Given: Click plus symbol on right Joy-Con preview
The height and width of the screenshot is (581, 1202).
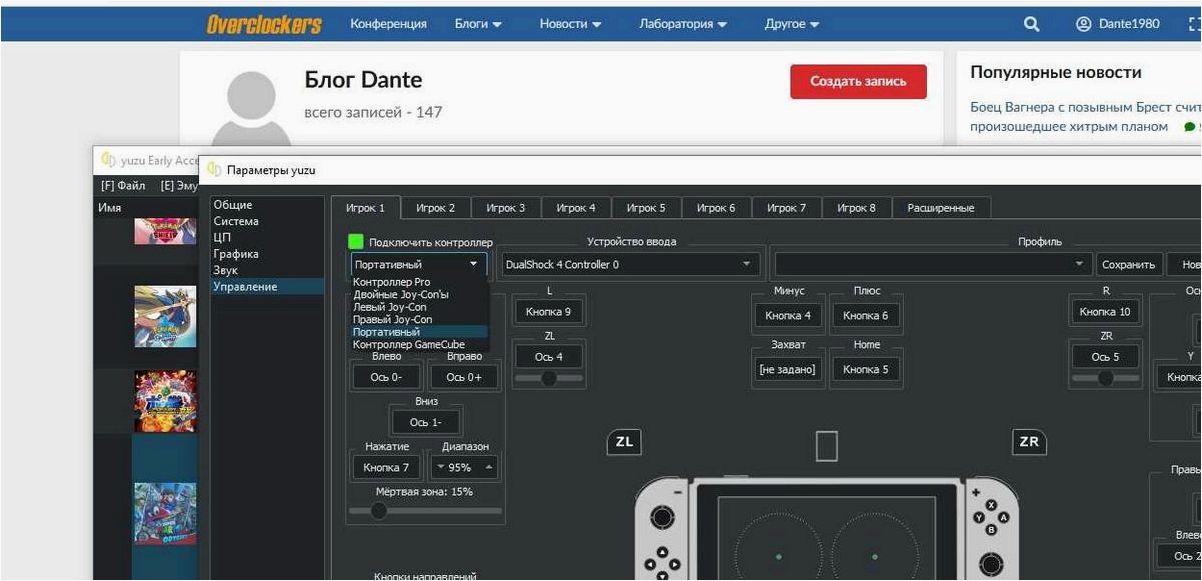Looking at the screenshot, I should point(975,492).
